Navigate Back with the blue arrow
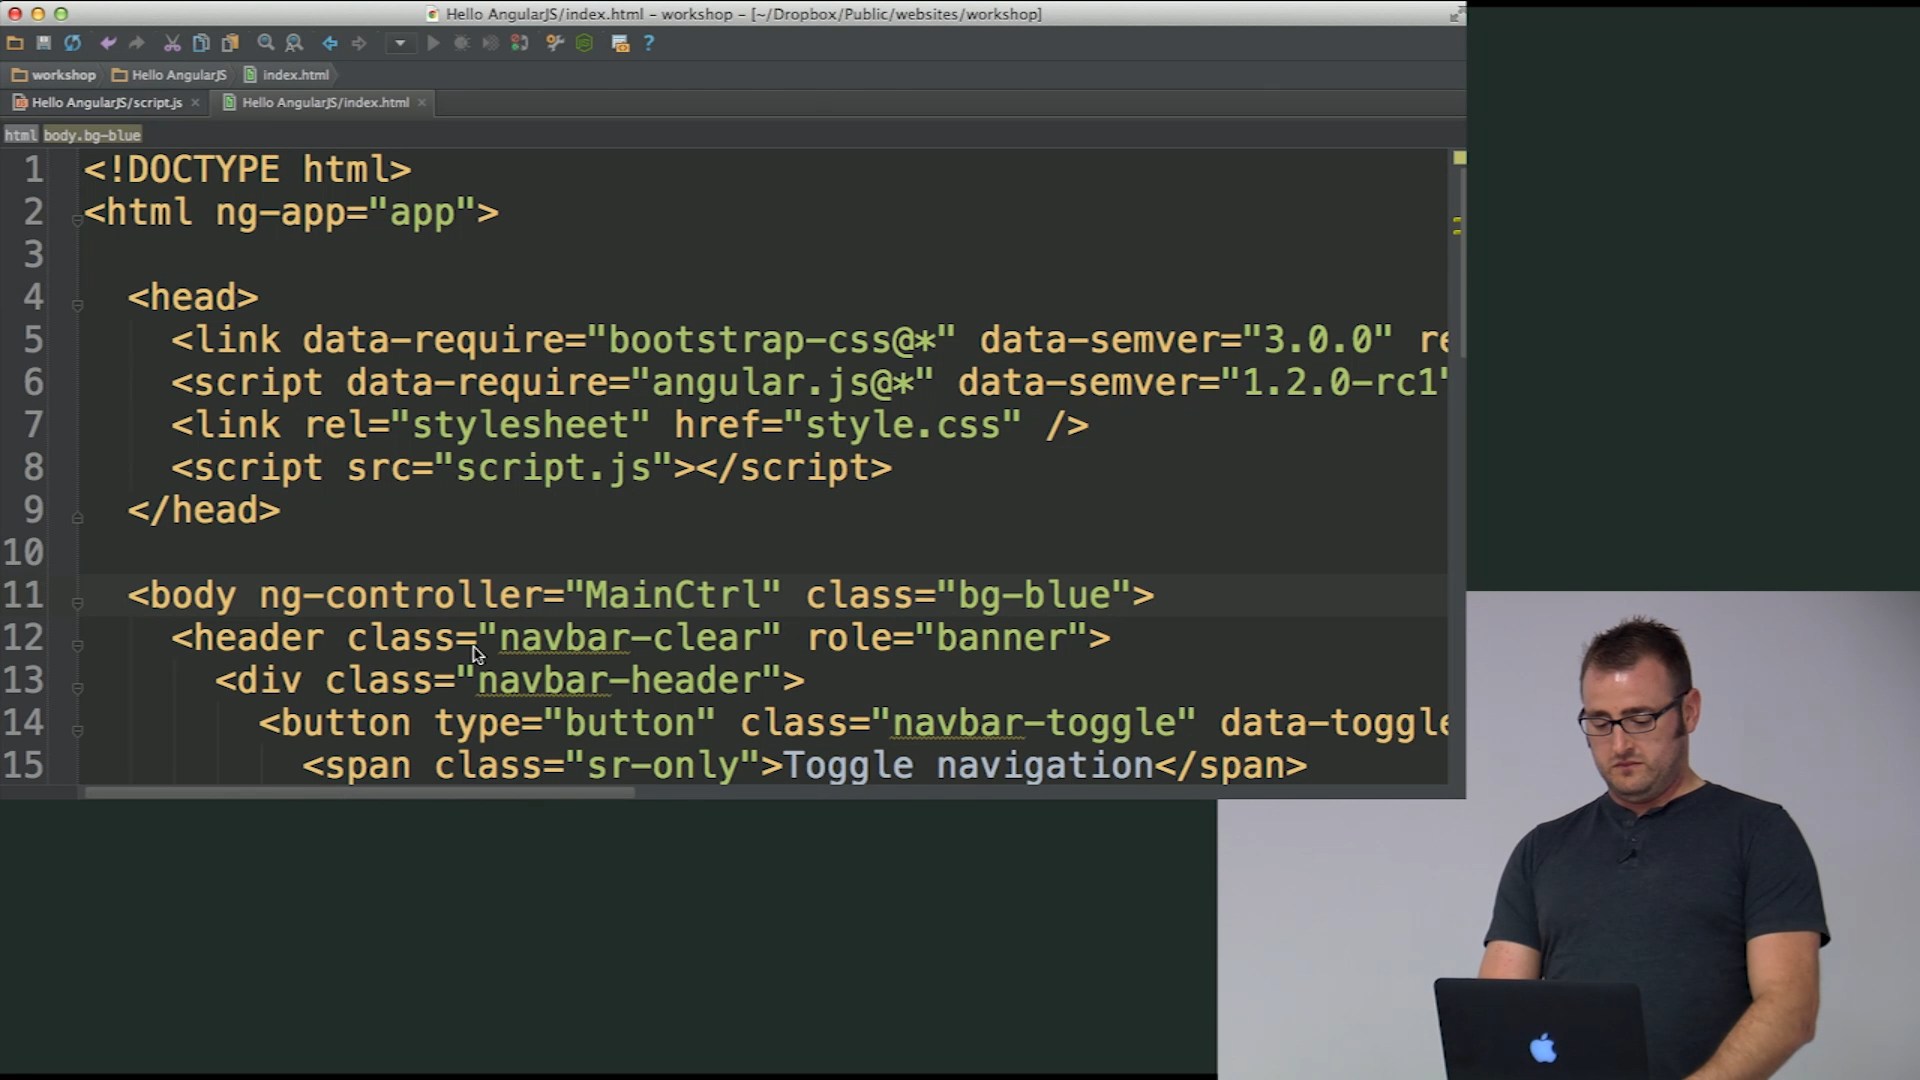 click(x=330, y=43)
